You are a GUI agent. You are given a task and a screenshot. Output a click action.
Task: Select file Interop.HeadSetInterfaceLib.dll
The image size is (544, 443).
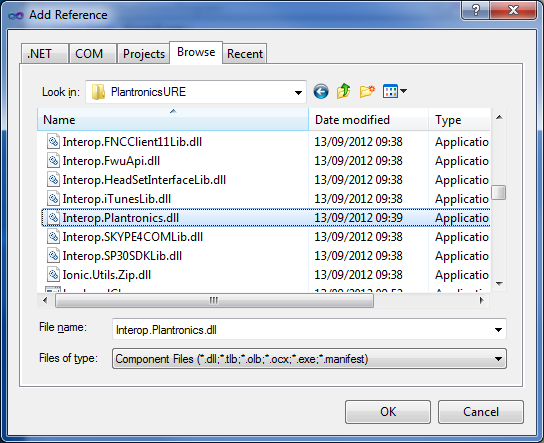144,180
